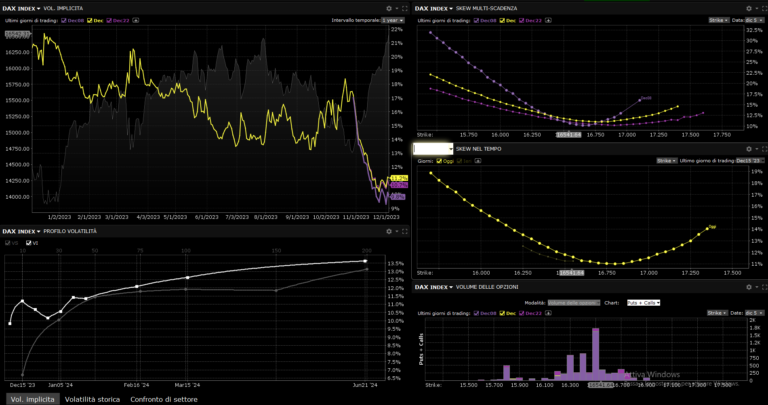Open settings gear in Vol. Implicita panel
The height and width of the screenshot is (405, 768).
[x=389, y=8]
